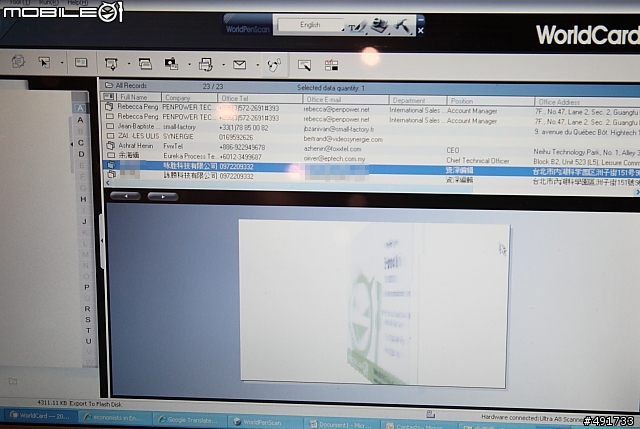Image resolution: width=640 pixels, height=429 pixels.
Task: Jump to letter C in alphabet index
Action: (81, 143)
